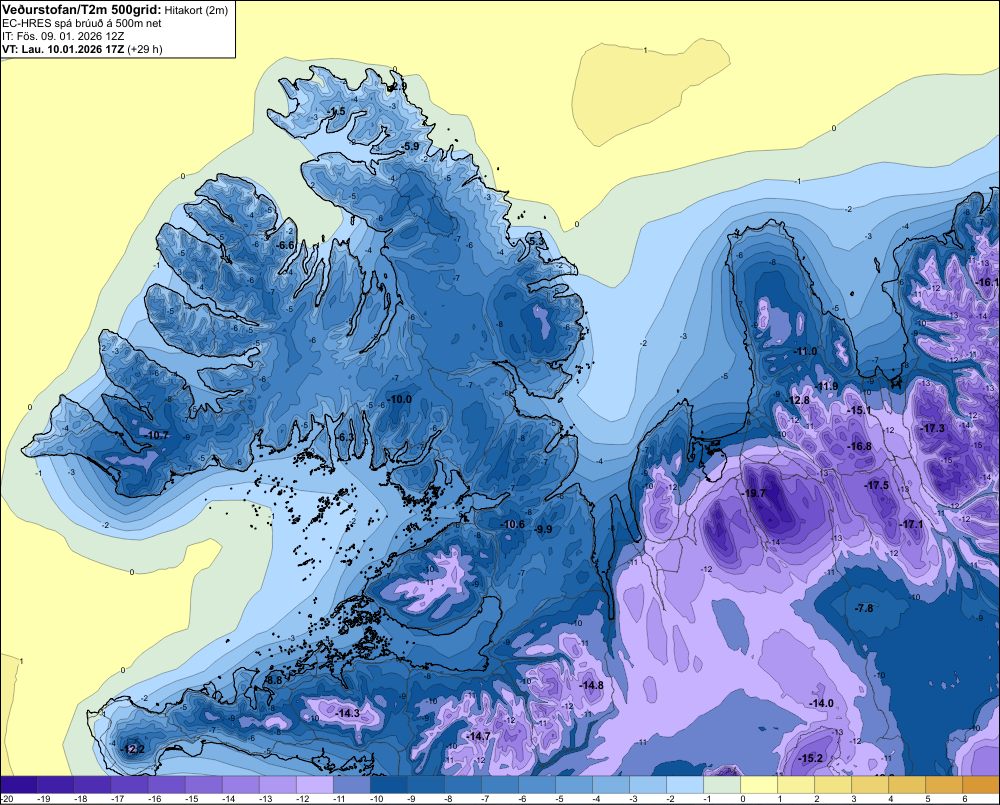Viewport: 1000px width, 805px height.
Task: Click the -11.9 temperature value
Action: tap(826, 387)
